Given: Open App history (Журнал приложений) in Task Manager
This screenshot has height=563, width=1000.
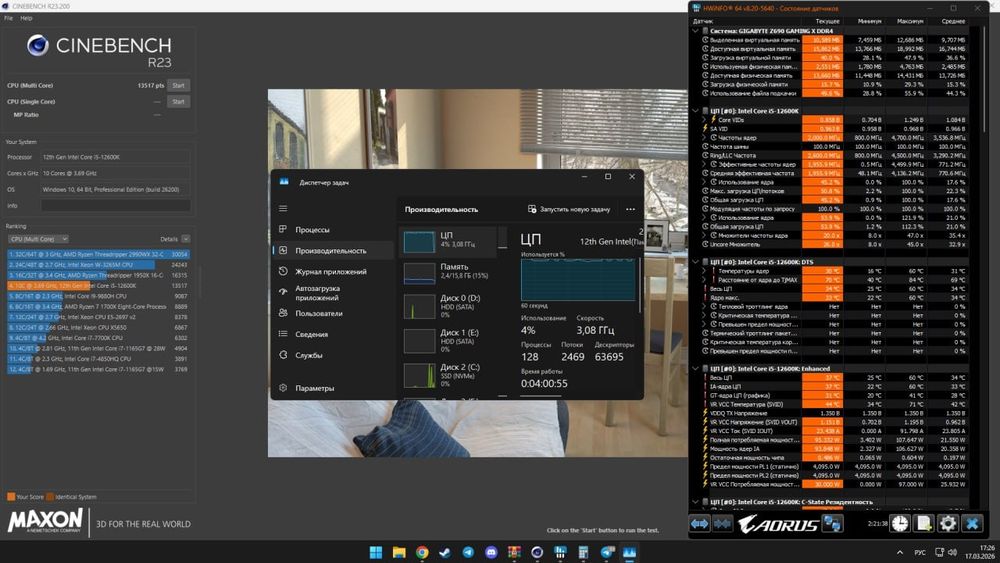Looking at the screenshot, I should point(332,272).
